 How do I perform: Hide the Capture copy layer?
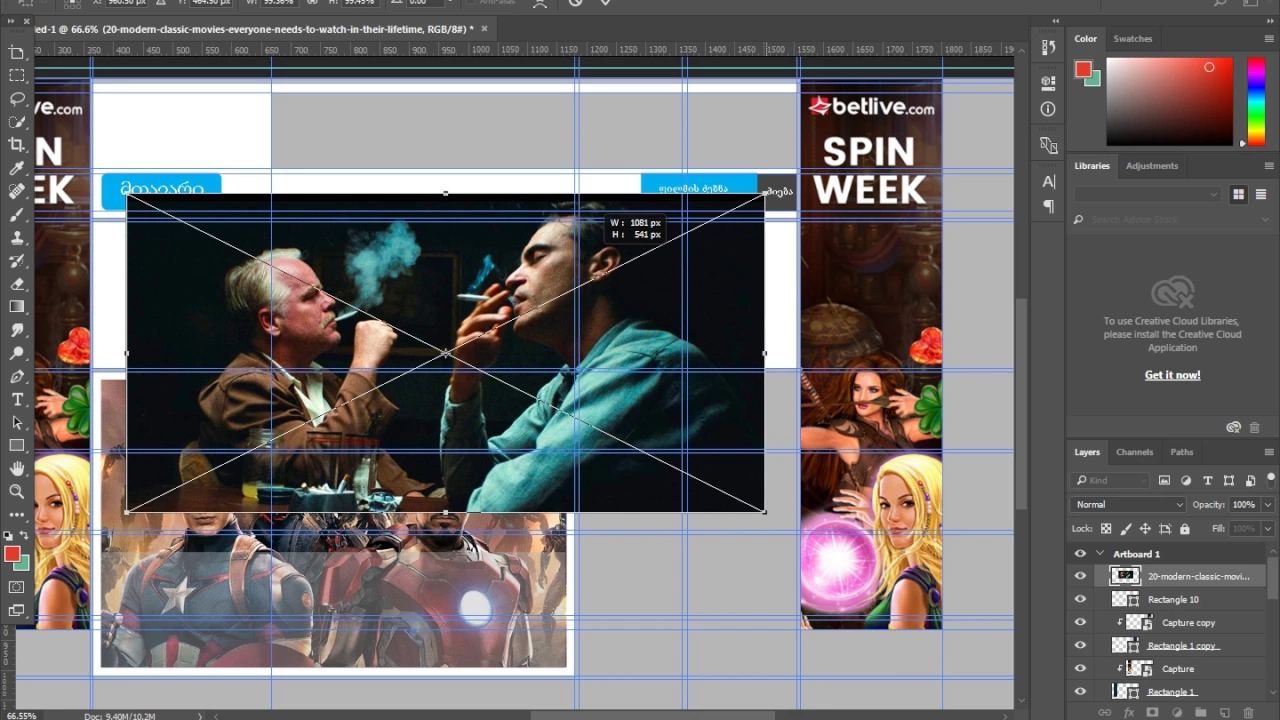coord(1080,622)
